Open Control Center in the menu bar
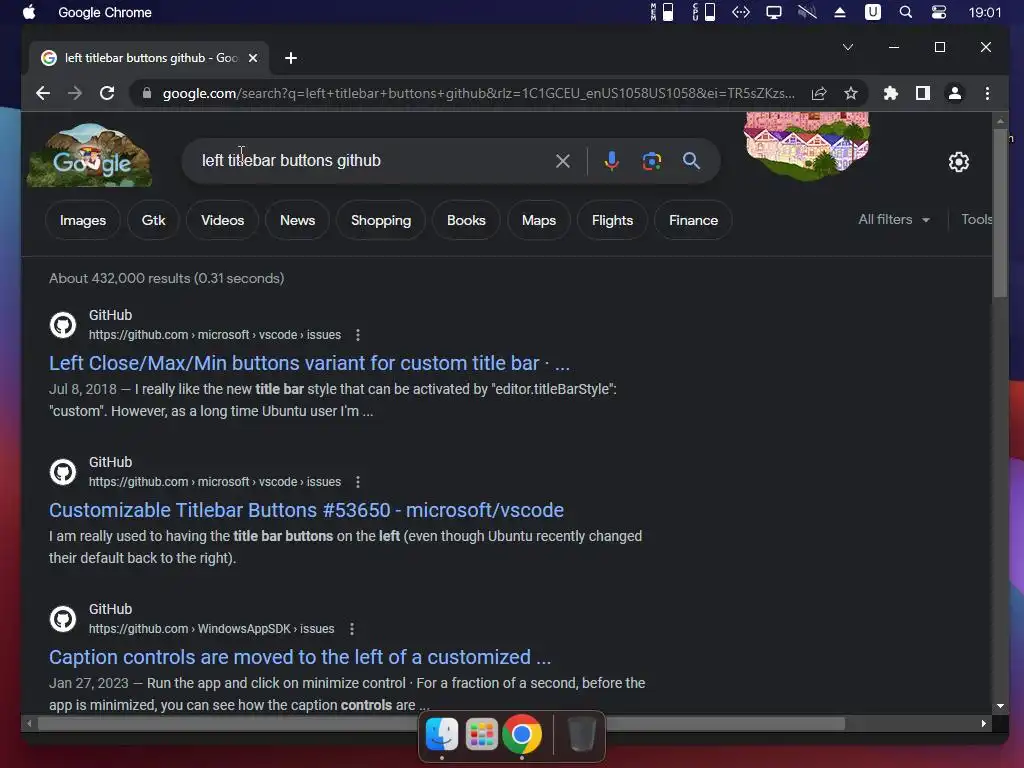 [x=939, y=12]
